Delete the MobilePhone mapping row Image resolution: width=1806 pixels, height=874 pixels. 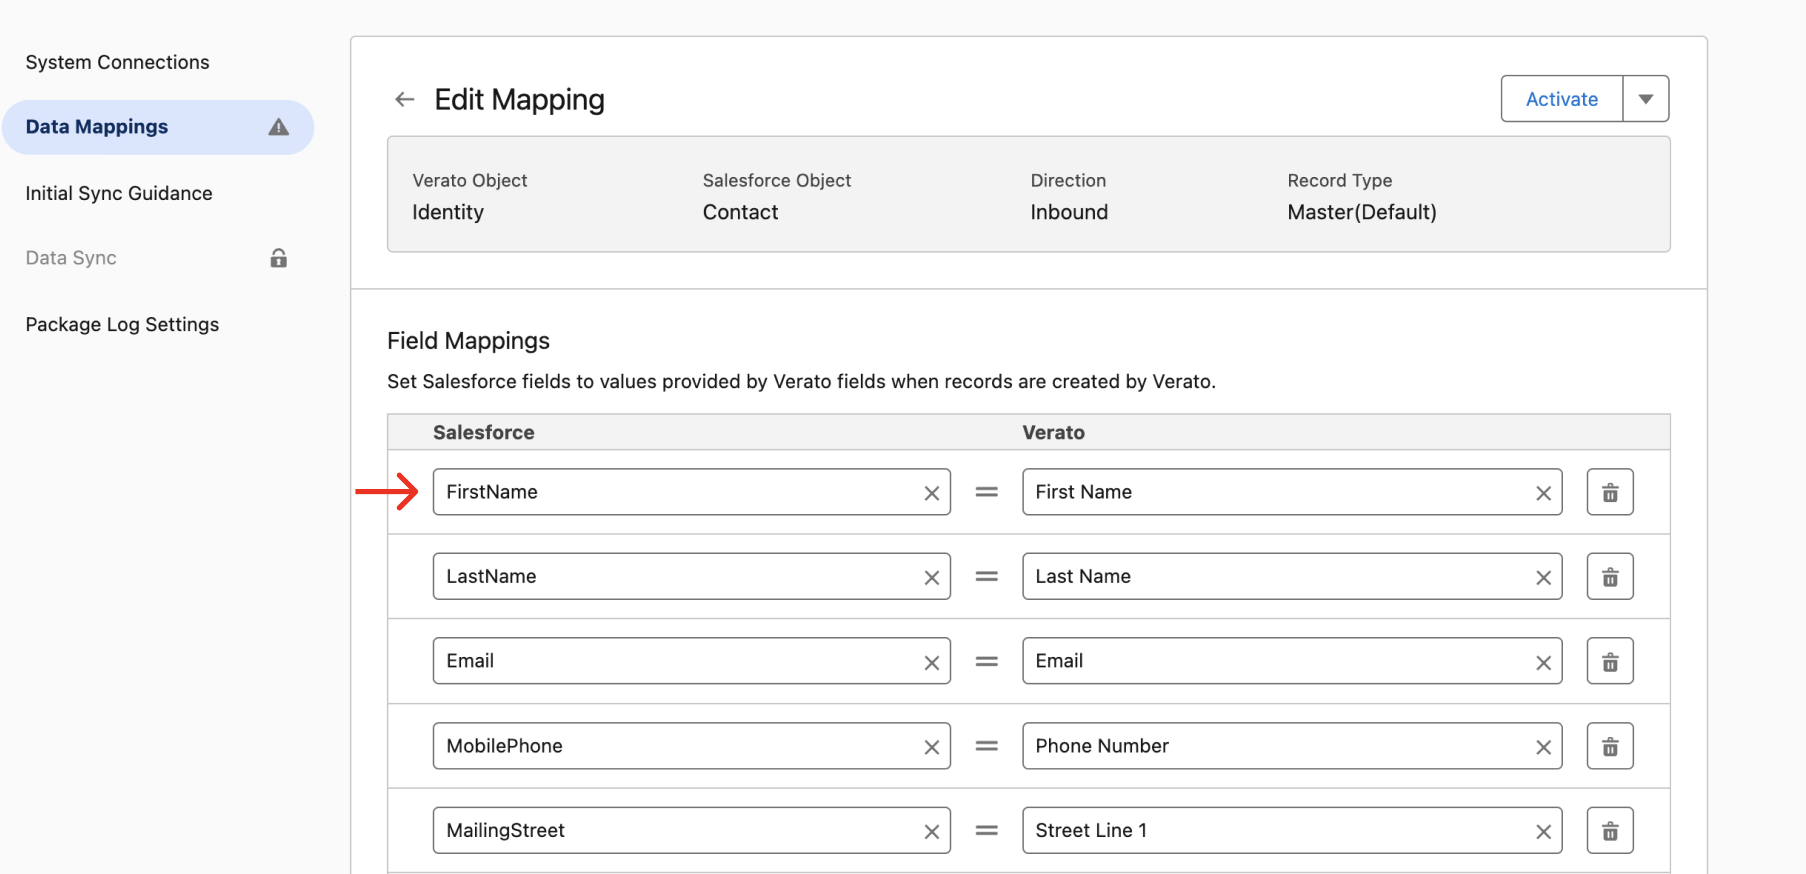point(1610,746)
